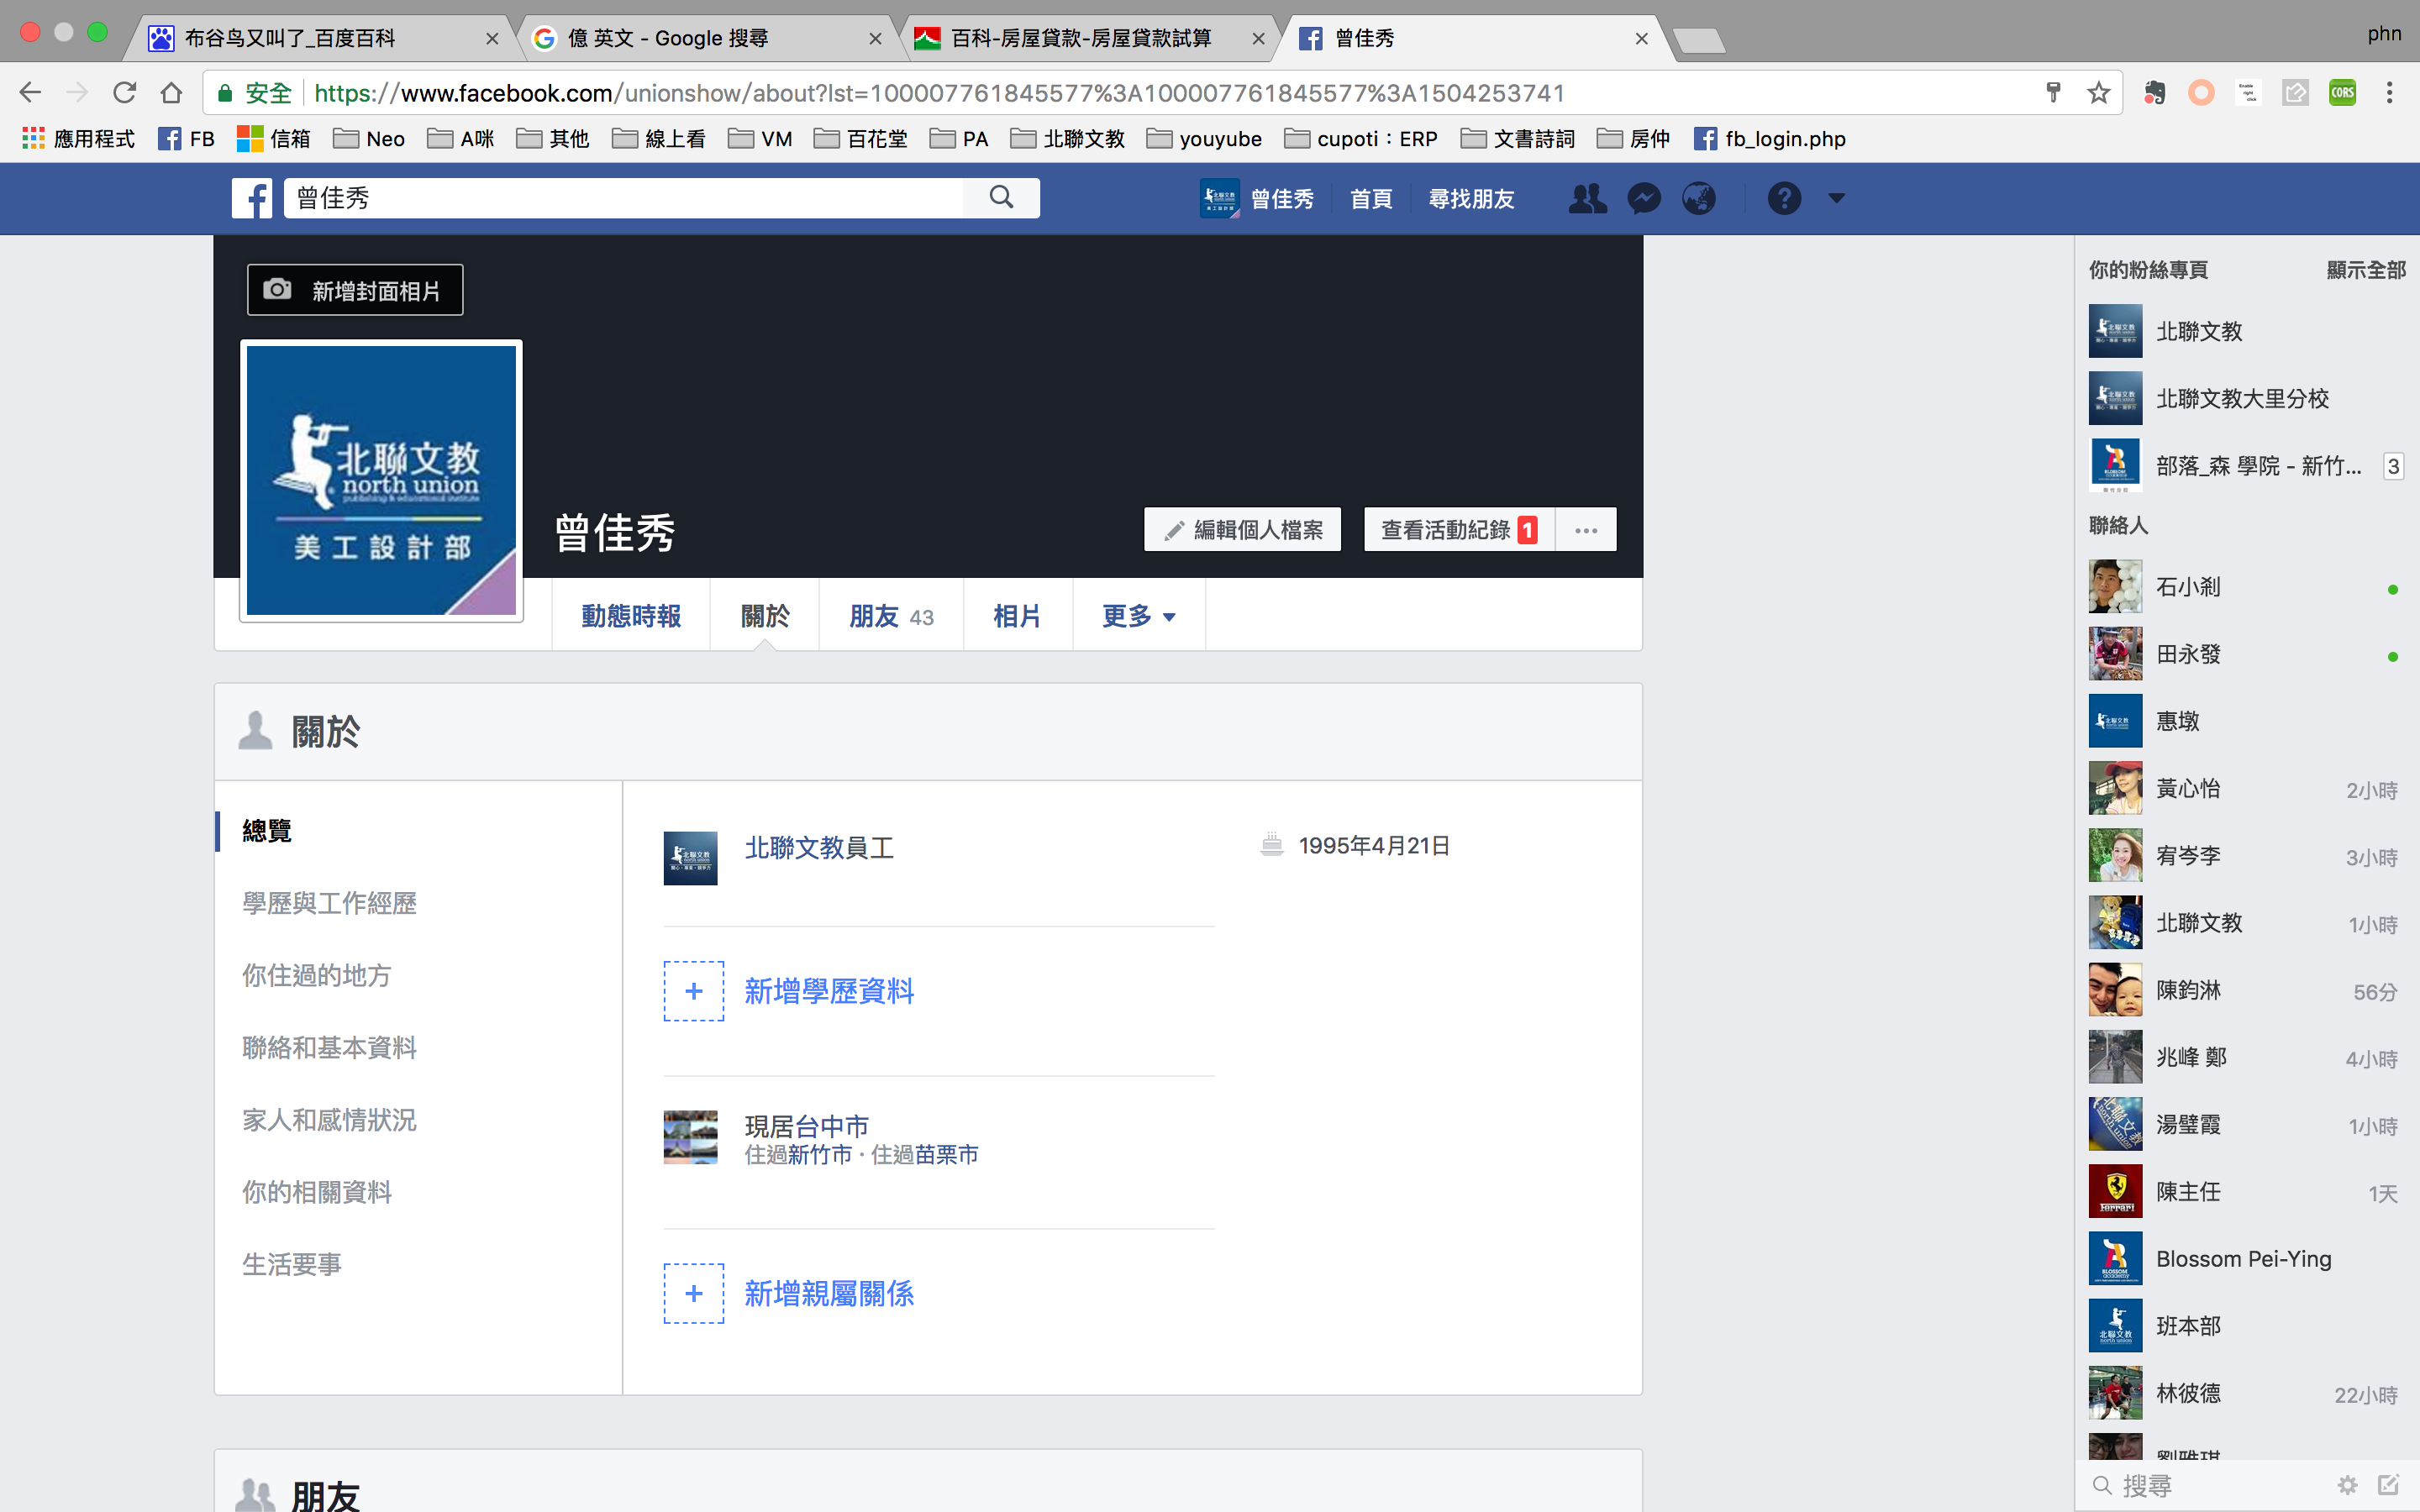Image resolution: width=2420 pixels, height=1512 pixels.
Task: Expand the account menu arrow
Action: pyautogui.click(x=1837, y=198)
